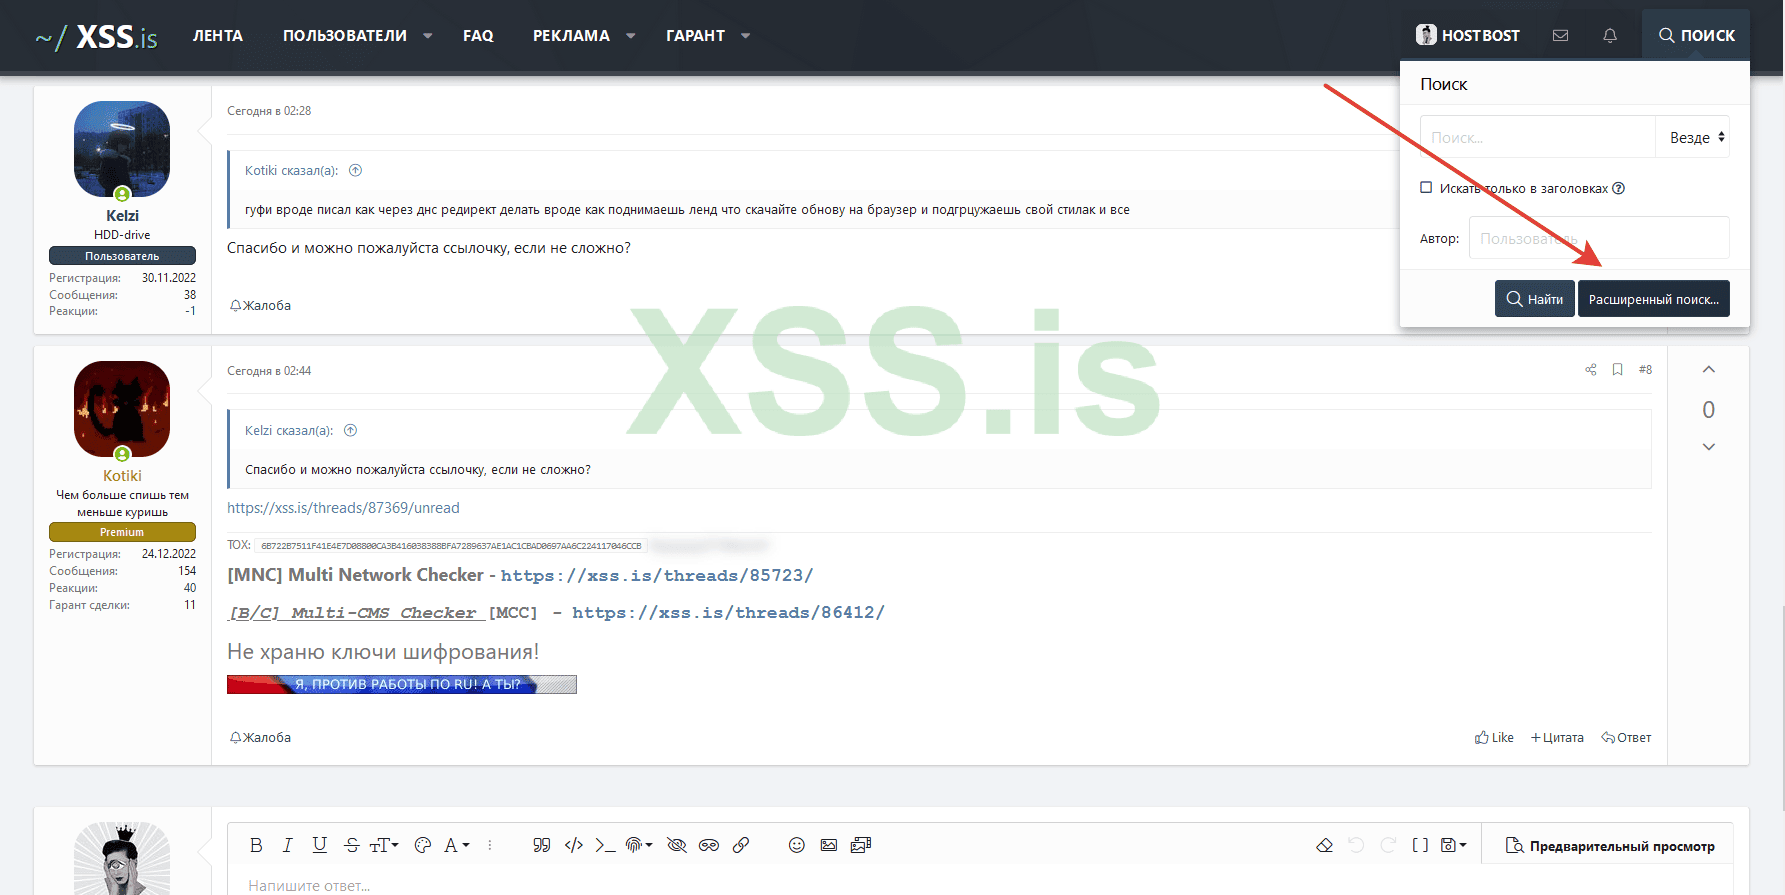Viewport: 1785px width, 895px height.
Task: Click the Найти search button
Action: tap(1535, 299)
